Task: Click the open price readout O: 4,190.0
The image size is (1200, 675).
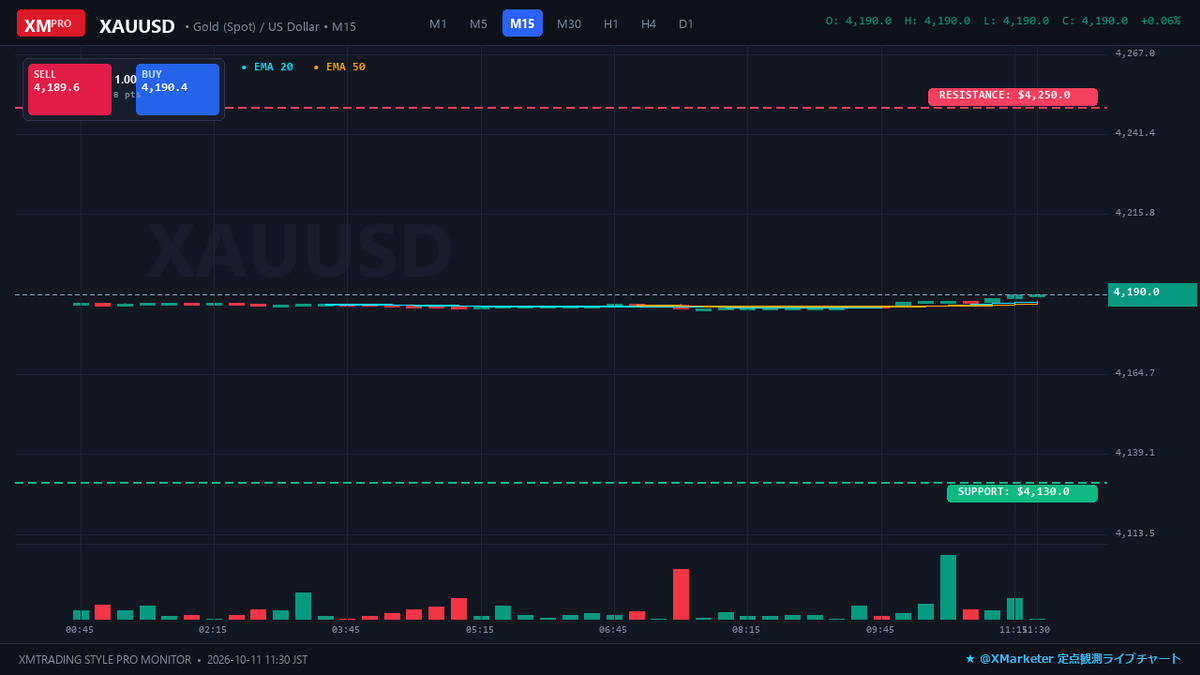Action: tap(858, 21)
